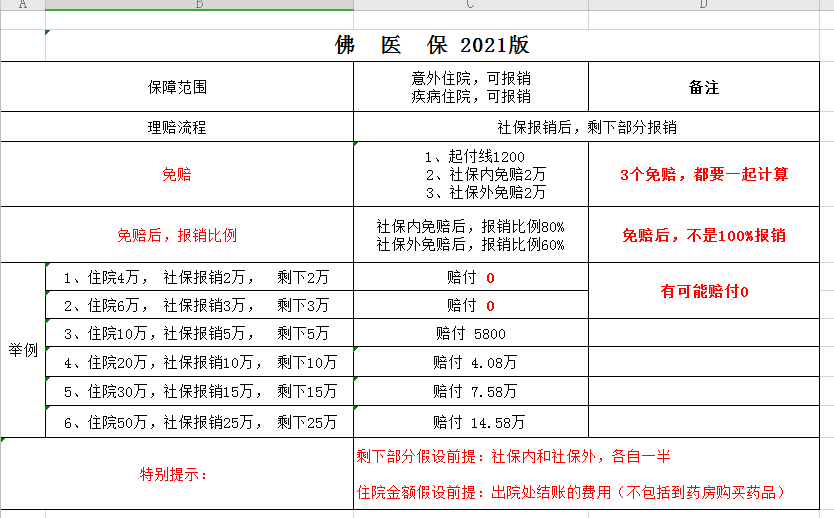Select the 赔付 14.58万 cell

(470, 422)
